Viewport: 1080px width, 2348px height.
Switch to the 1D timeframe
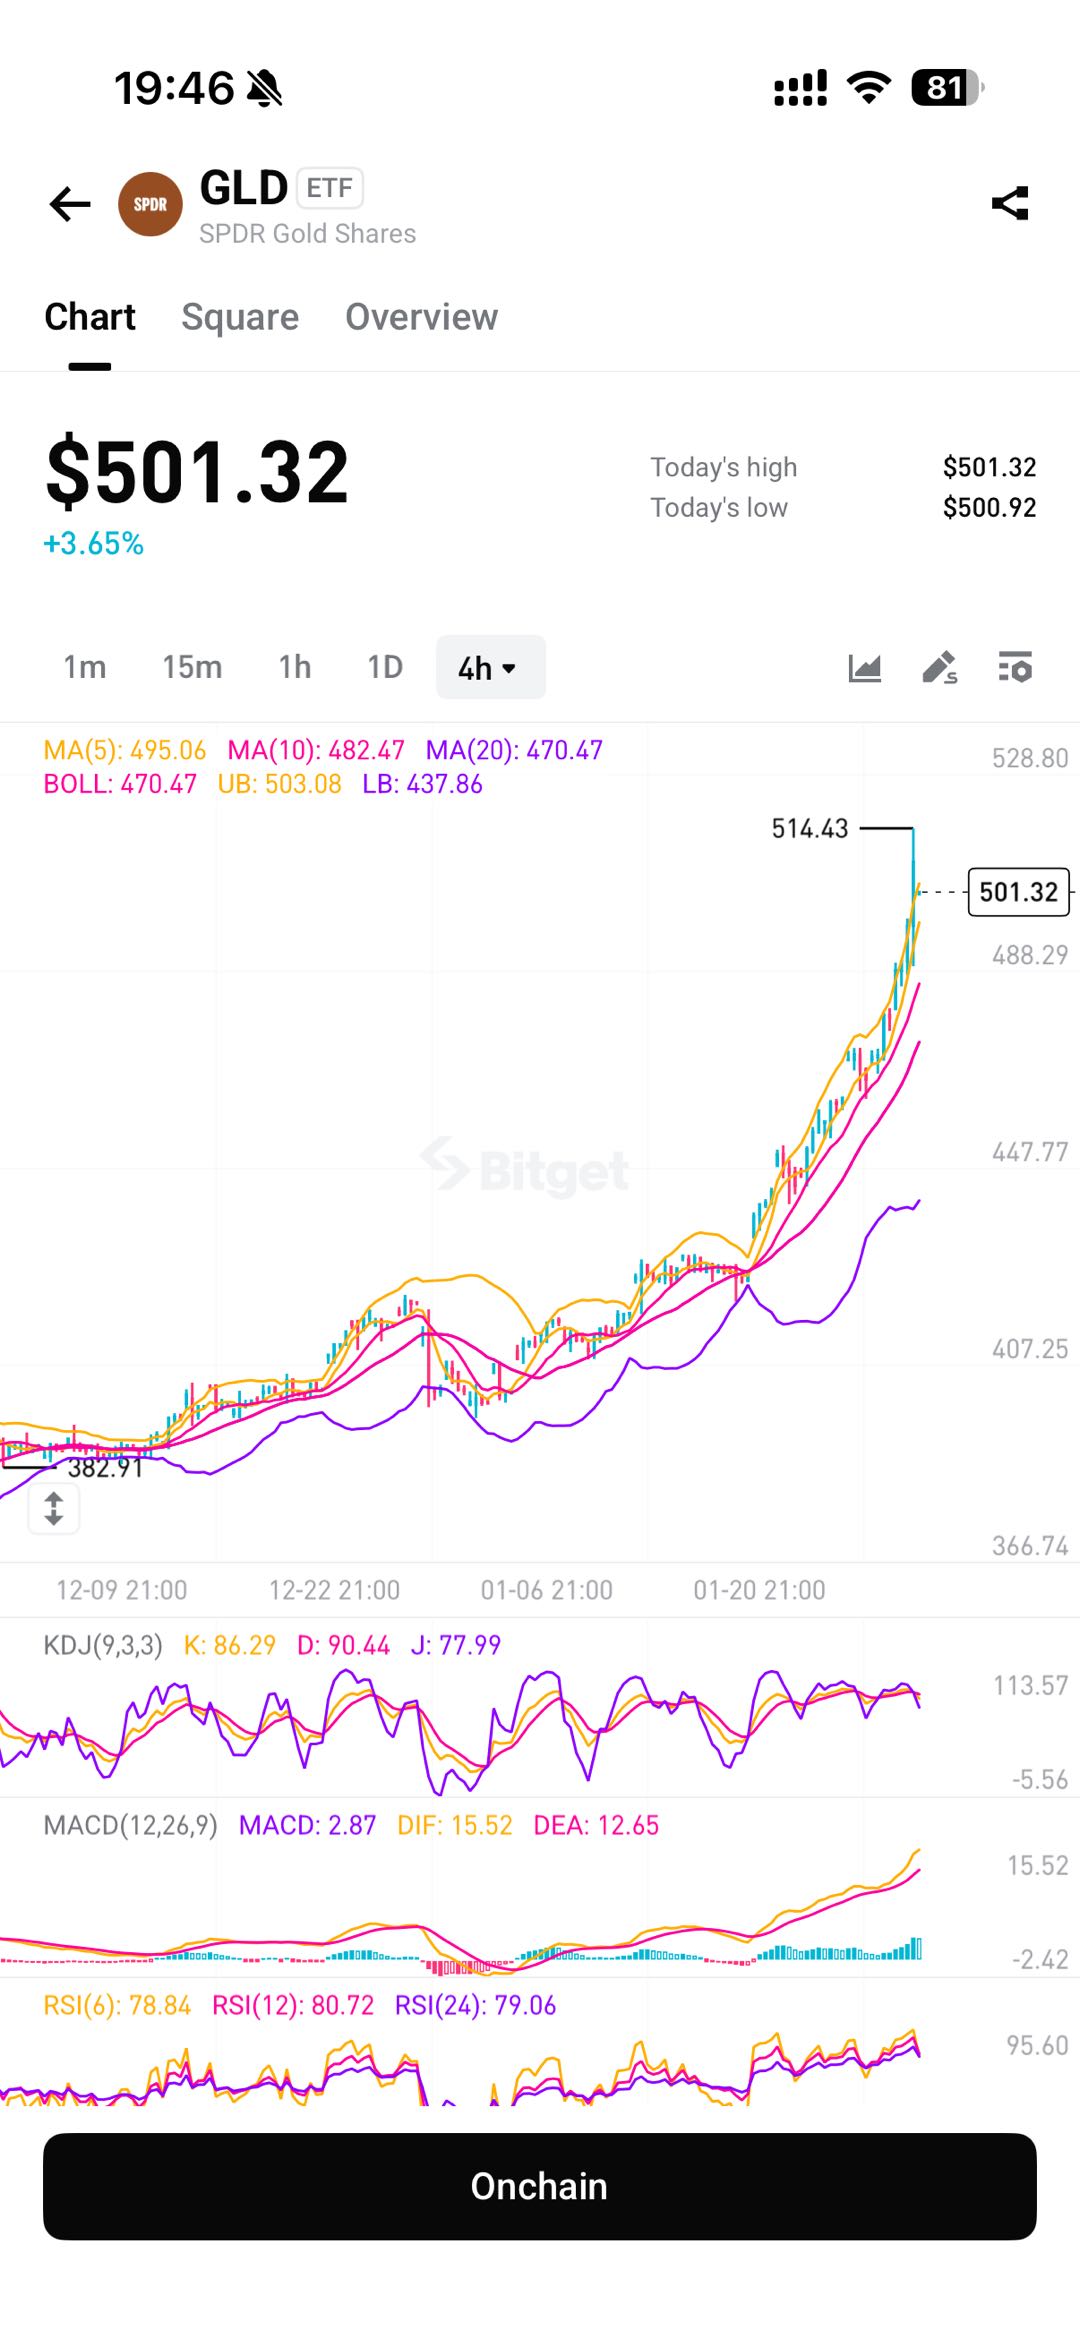(x=385, y=667)
